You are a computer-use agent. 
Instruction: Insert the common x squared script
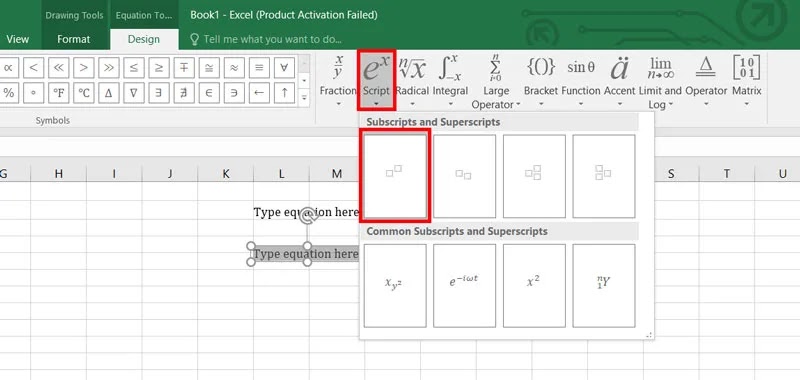point(534,286)
